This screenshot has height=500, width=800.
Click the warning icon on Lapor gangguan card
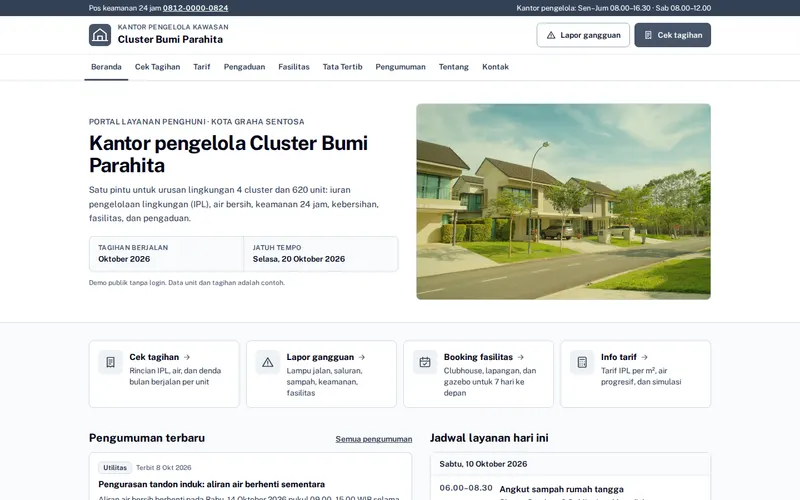coord(267,362)
